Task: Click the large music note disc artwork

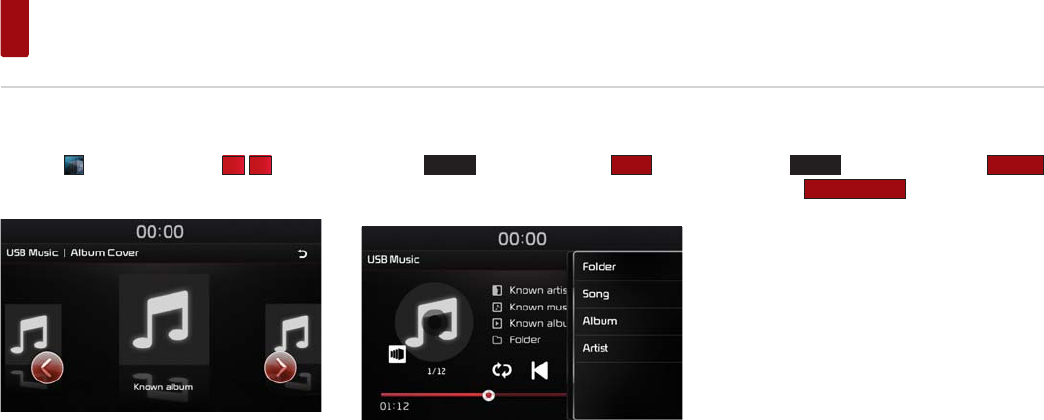Action: 435,321
